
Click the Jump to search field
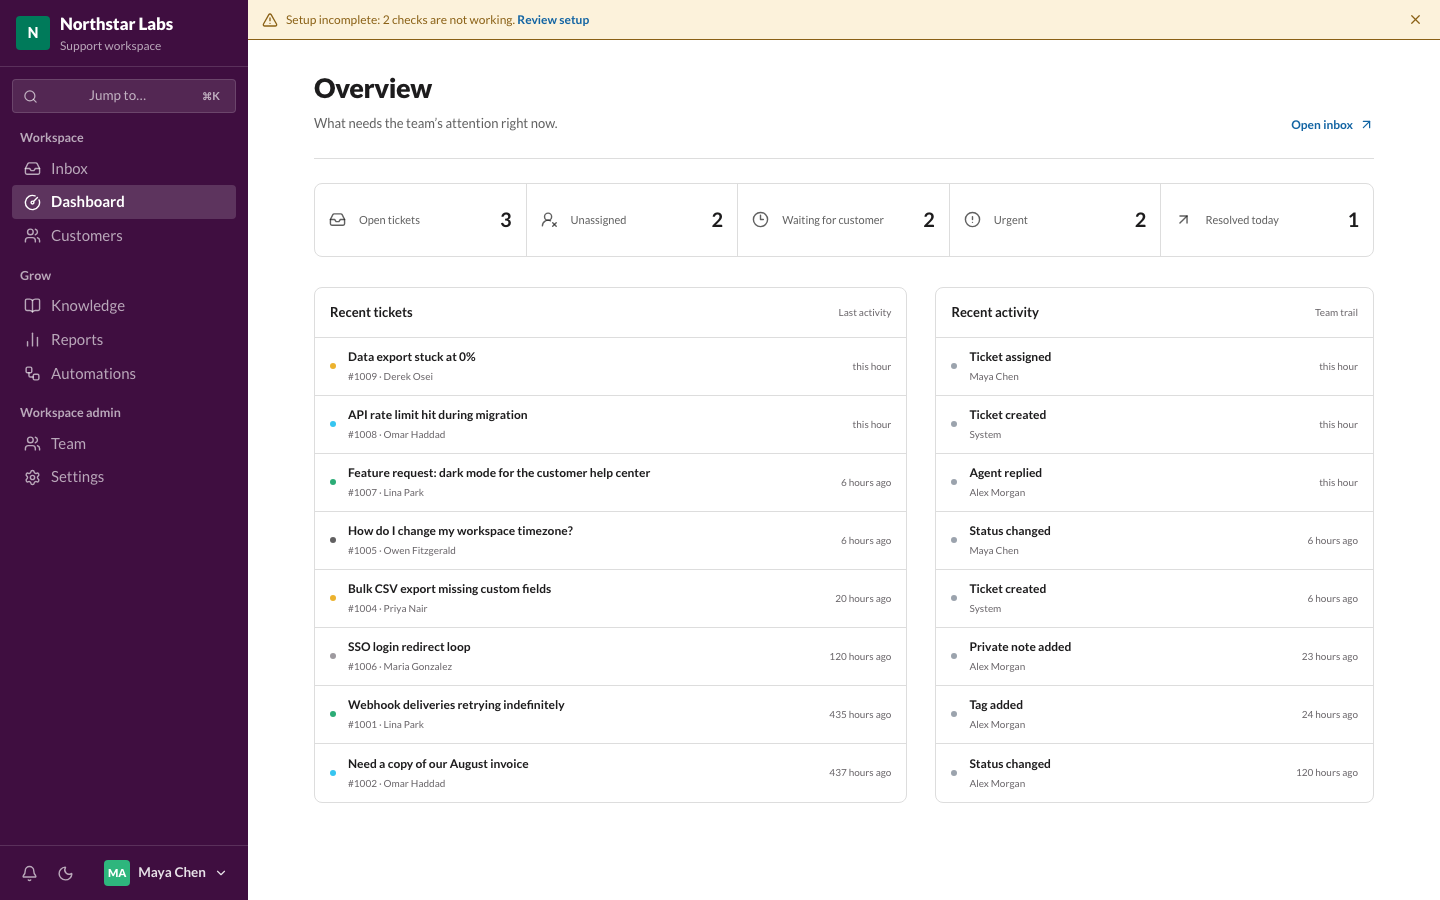124,96
